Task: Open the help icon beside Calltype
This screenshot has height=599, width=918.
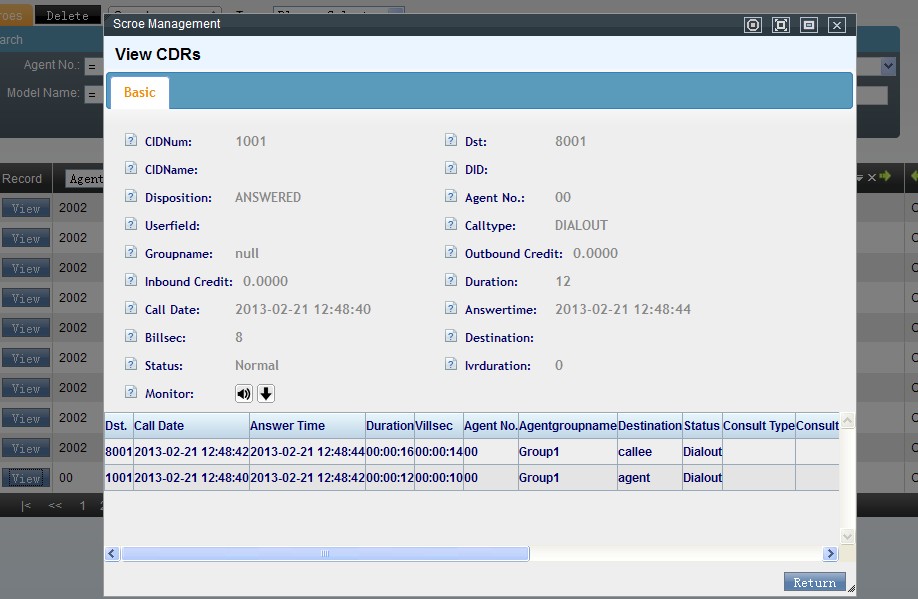Action: click(x=450, y=225)
